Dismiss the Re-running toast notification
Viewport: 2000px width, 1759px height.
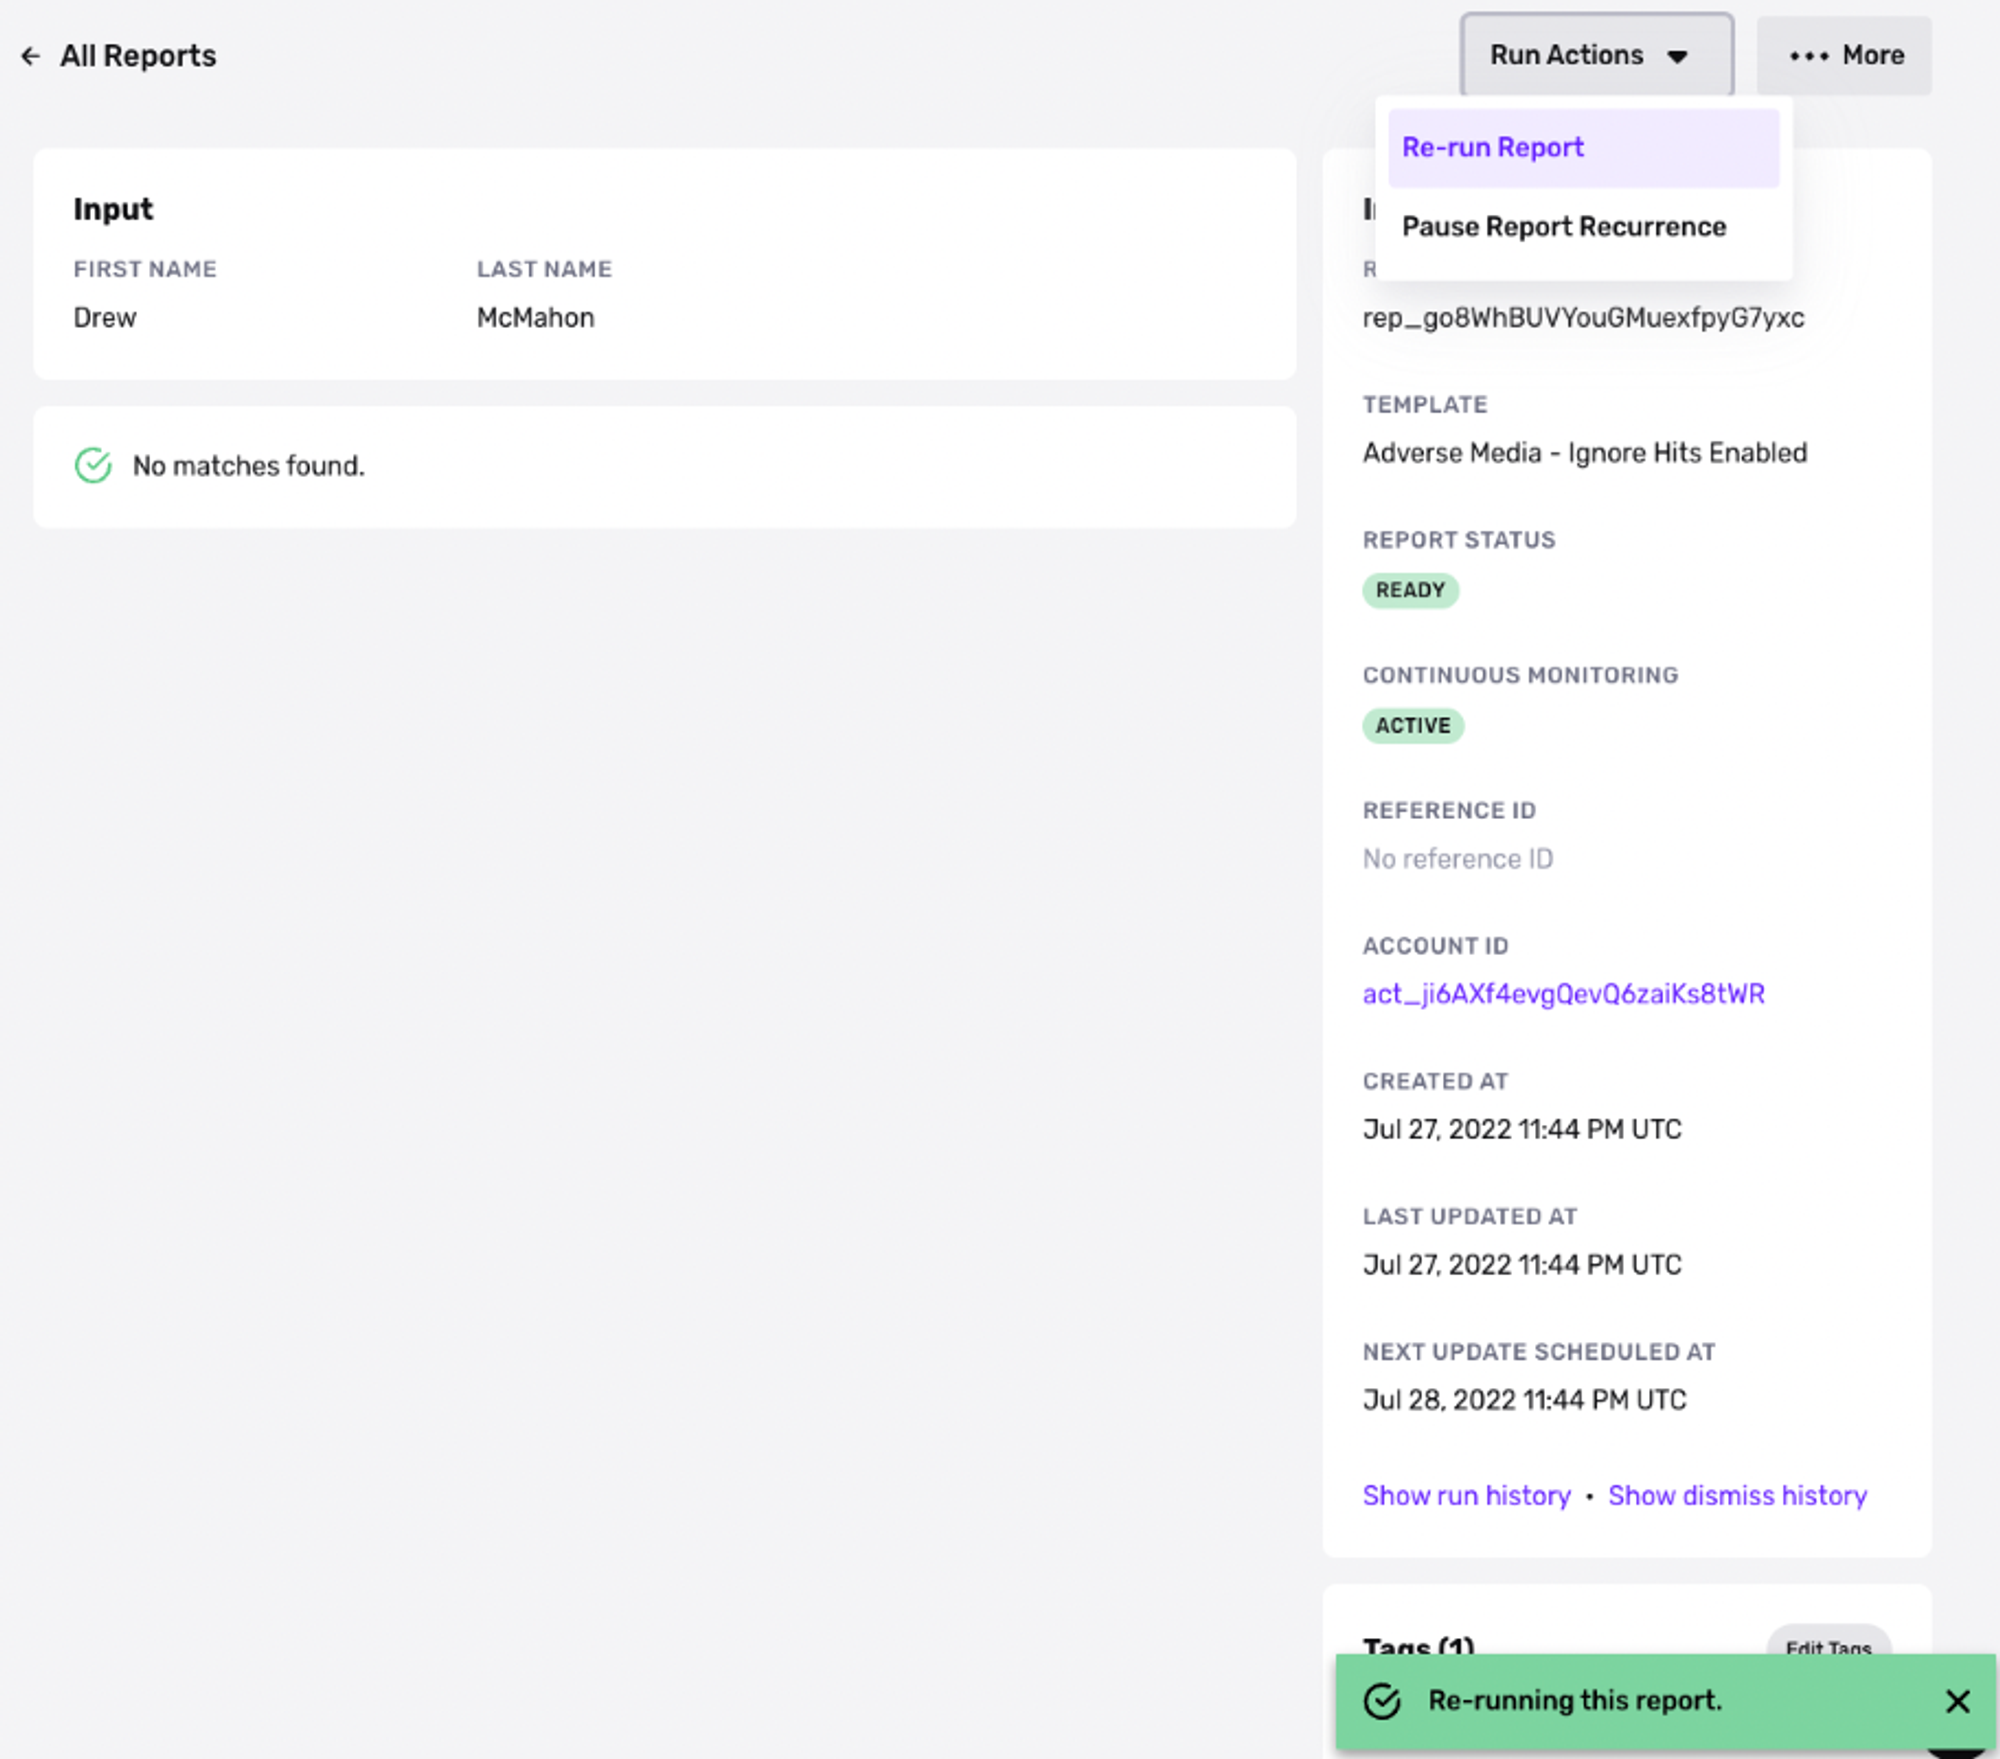point(1957,1701)
